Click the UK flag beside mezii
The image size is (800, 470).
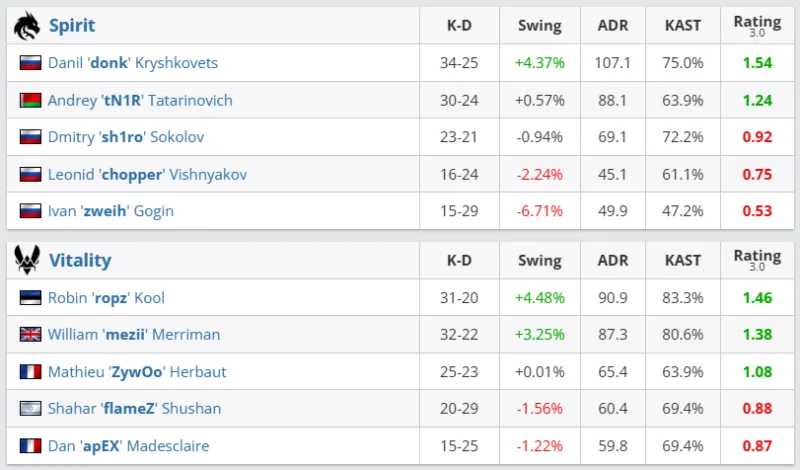point(30,335)
